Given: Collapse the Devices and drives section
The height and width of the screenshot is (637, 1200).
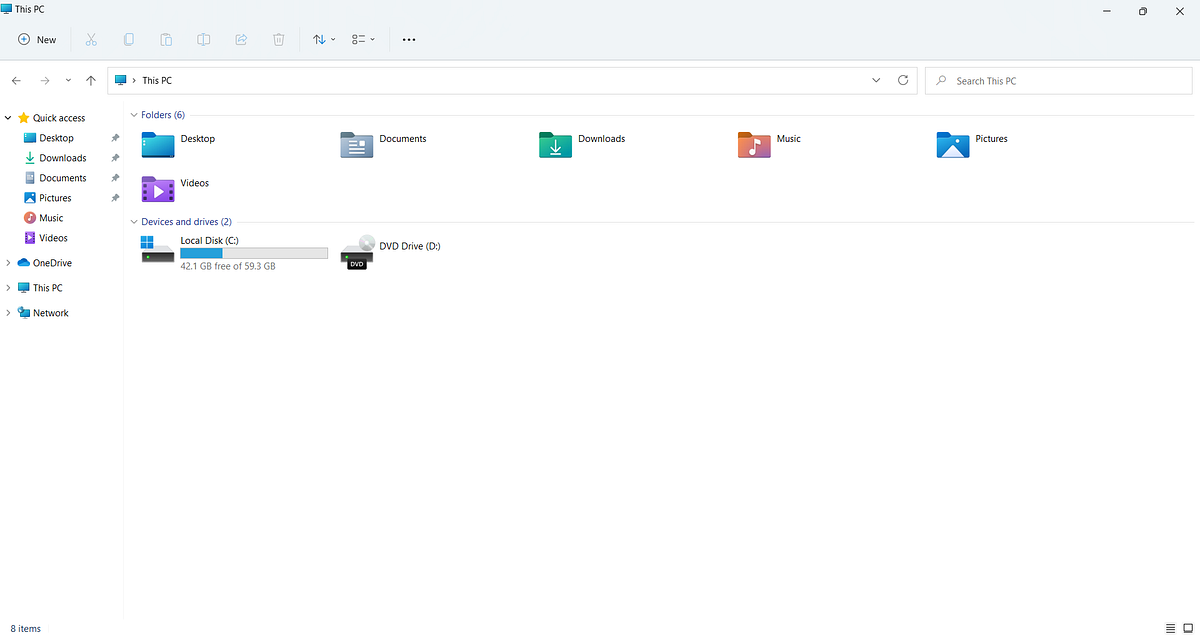Looking at the screenshot, I should [134, 221].
